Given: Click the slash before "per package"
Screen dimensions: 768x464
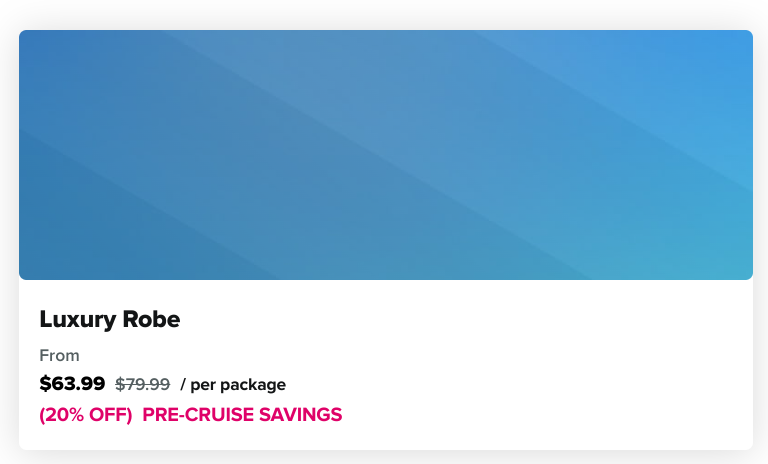Looking at the screenshot, I should coord(183,385).
